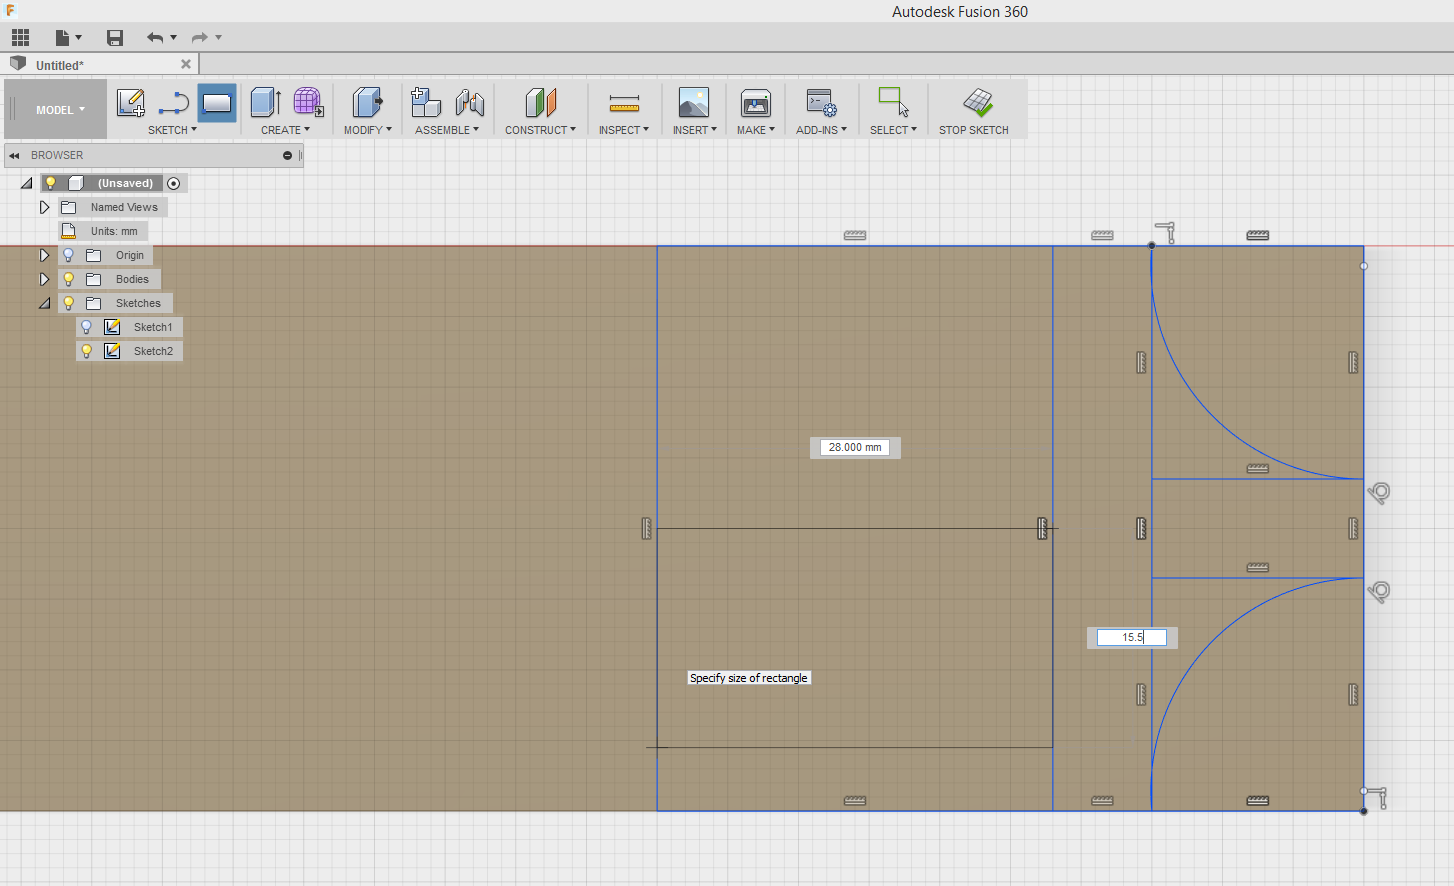This screenshot has height=886, width=1454.
Task: Collapse the Unsaved root component
Action: pyautogui.click(x=26, y=183)
